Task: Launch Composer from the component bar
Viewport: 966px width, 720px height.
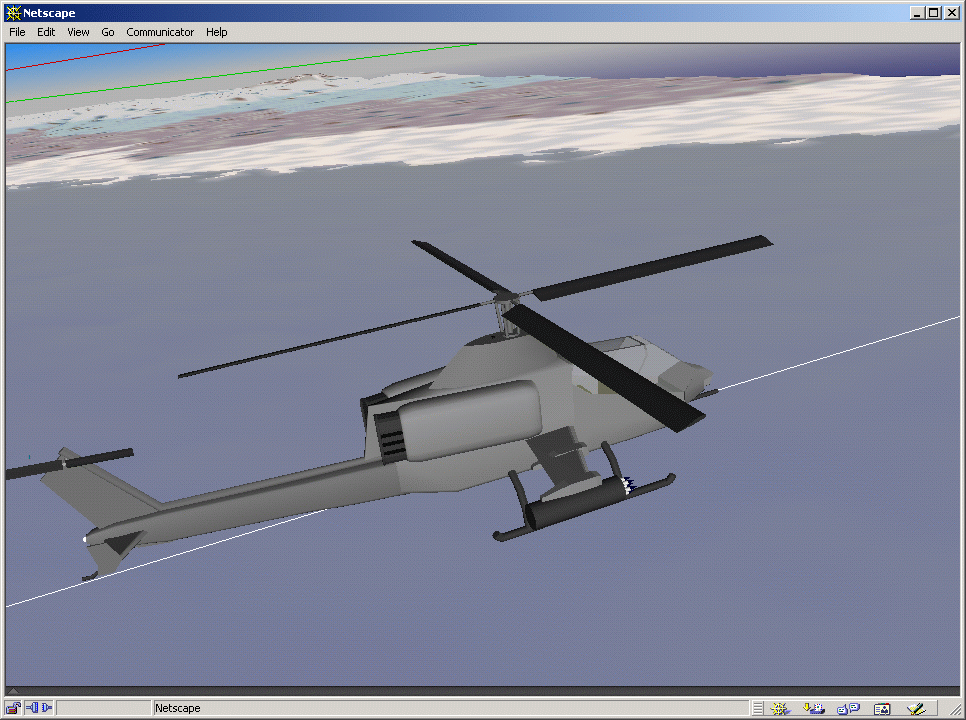Action: click(x=915, y=708)
